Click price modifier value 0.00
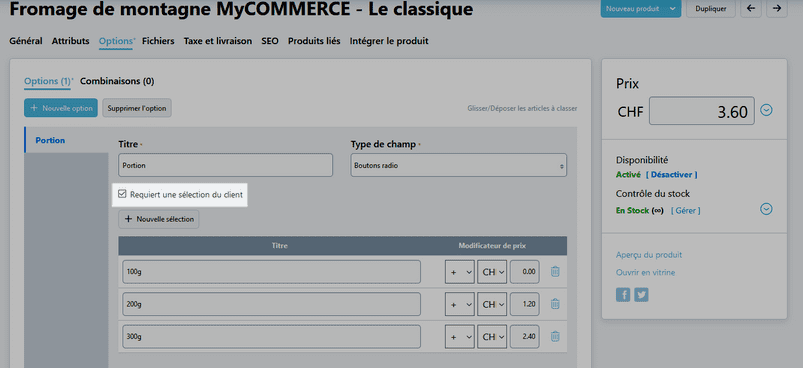Screen dimensions: 803x368 (524, 272)
